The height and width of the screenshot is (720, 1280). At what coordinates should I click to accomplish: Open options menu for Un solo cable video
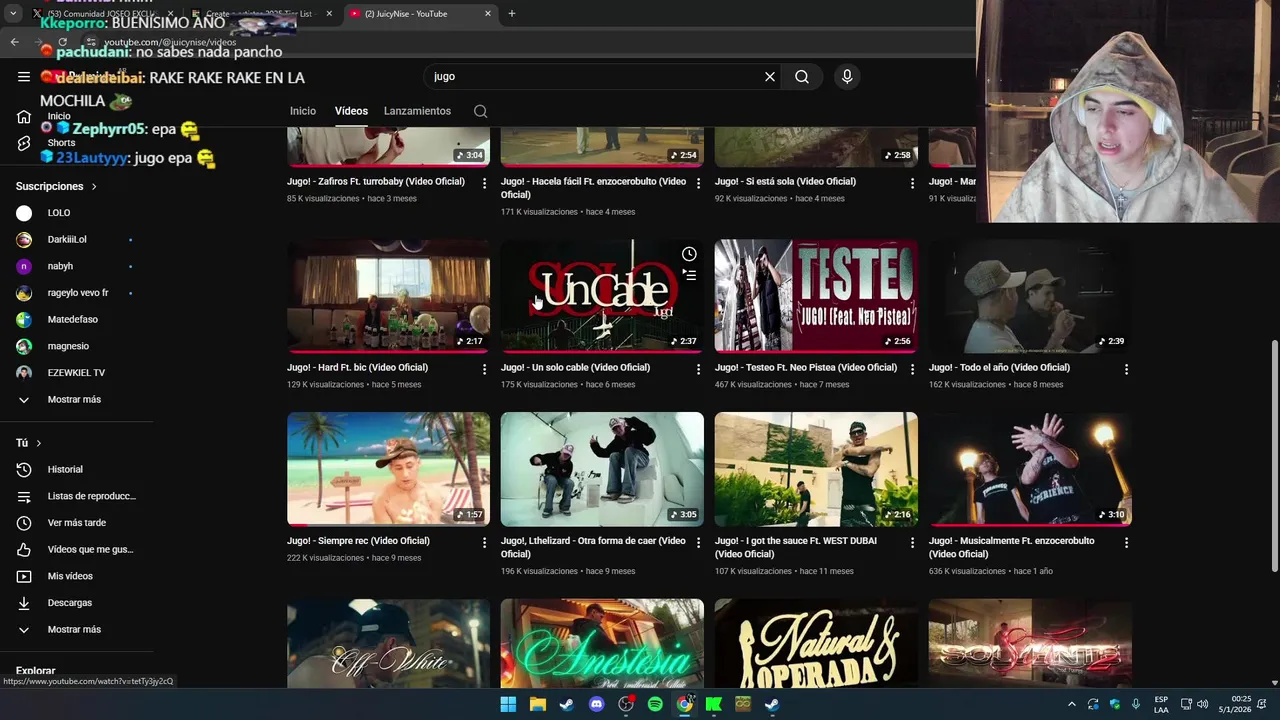[699, 369]
